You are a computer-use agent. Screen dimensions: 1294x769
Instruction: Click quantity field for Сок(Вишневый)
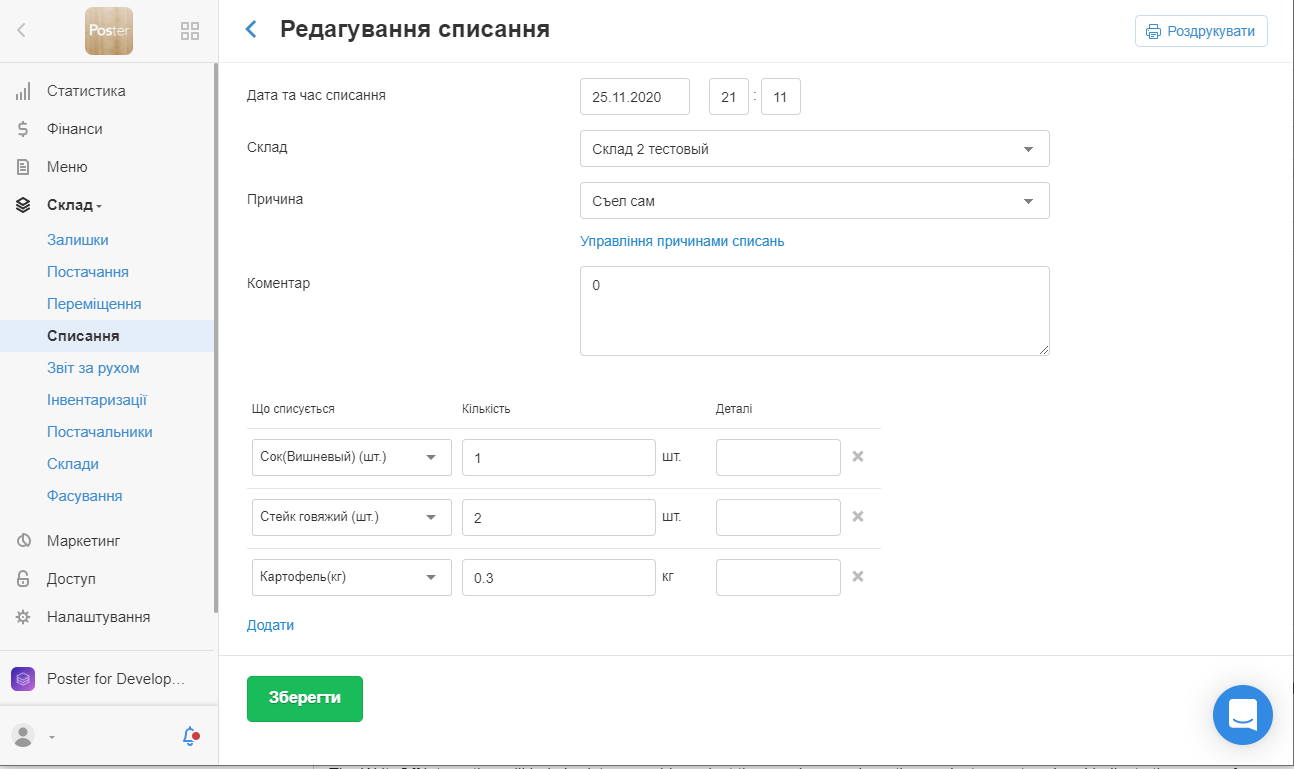559,457
